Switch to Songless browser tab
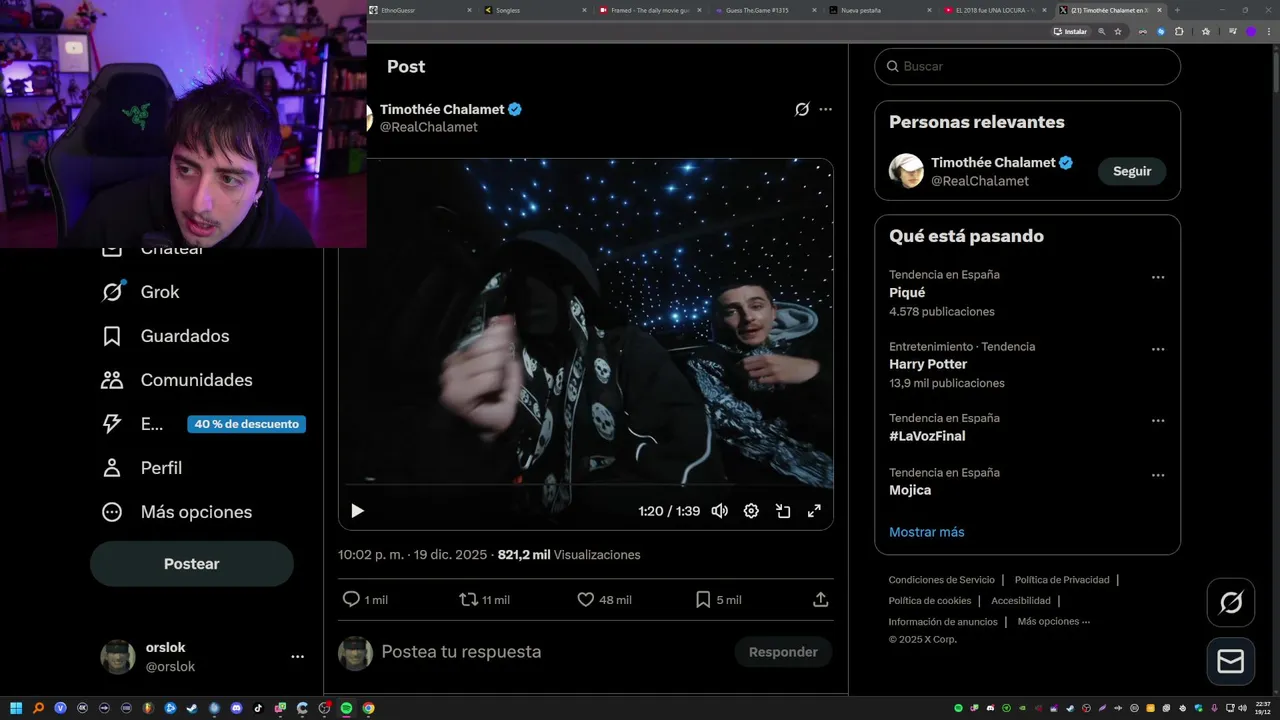The width and height of the screenshot is (1280, 720). (535, 10)
